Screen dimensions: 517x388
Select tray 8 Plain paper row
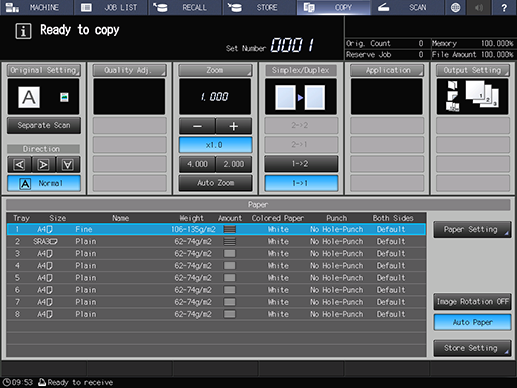tap(216, 314)
